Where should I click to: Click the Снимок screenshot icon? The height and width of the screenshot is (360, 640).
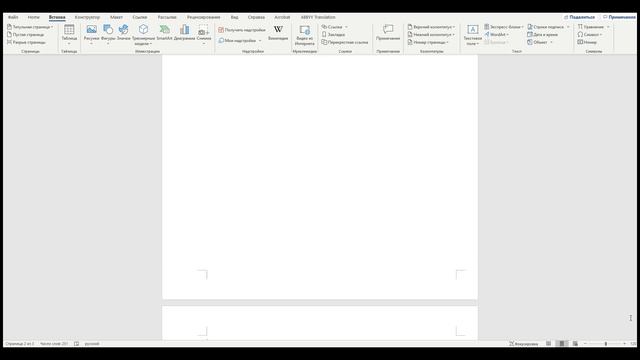click(x=204, y=30)
